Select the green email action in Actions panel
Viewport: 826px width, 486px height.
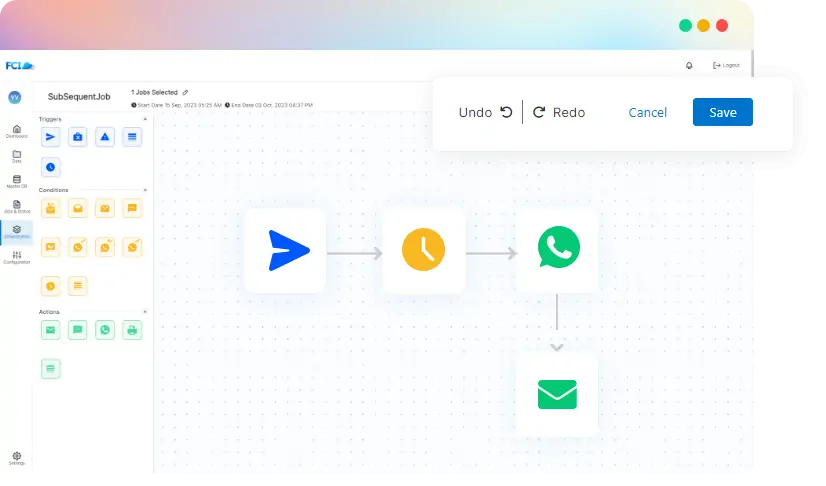coord(51,329)
